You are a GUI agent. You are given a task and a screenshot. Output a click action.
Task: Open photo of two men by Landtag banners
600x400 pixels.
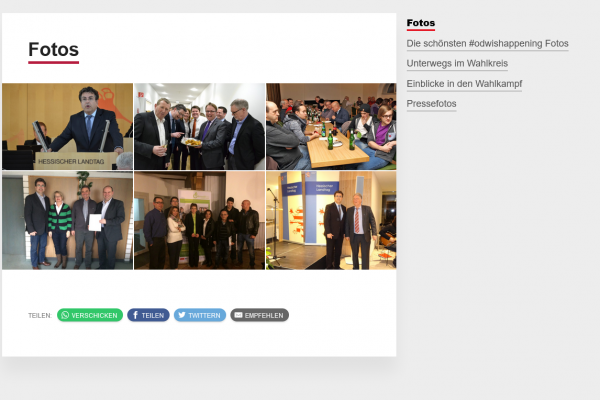tap(331, 220)
